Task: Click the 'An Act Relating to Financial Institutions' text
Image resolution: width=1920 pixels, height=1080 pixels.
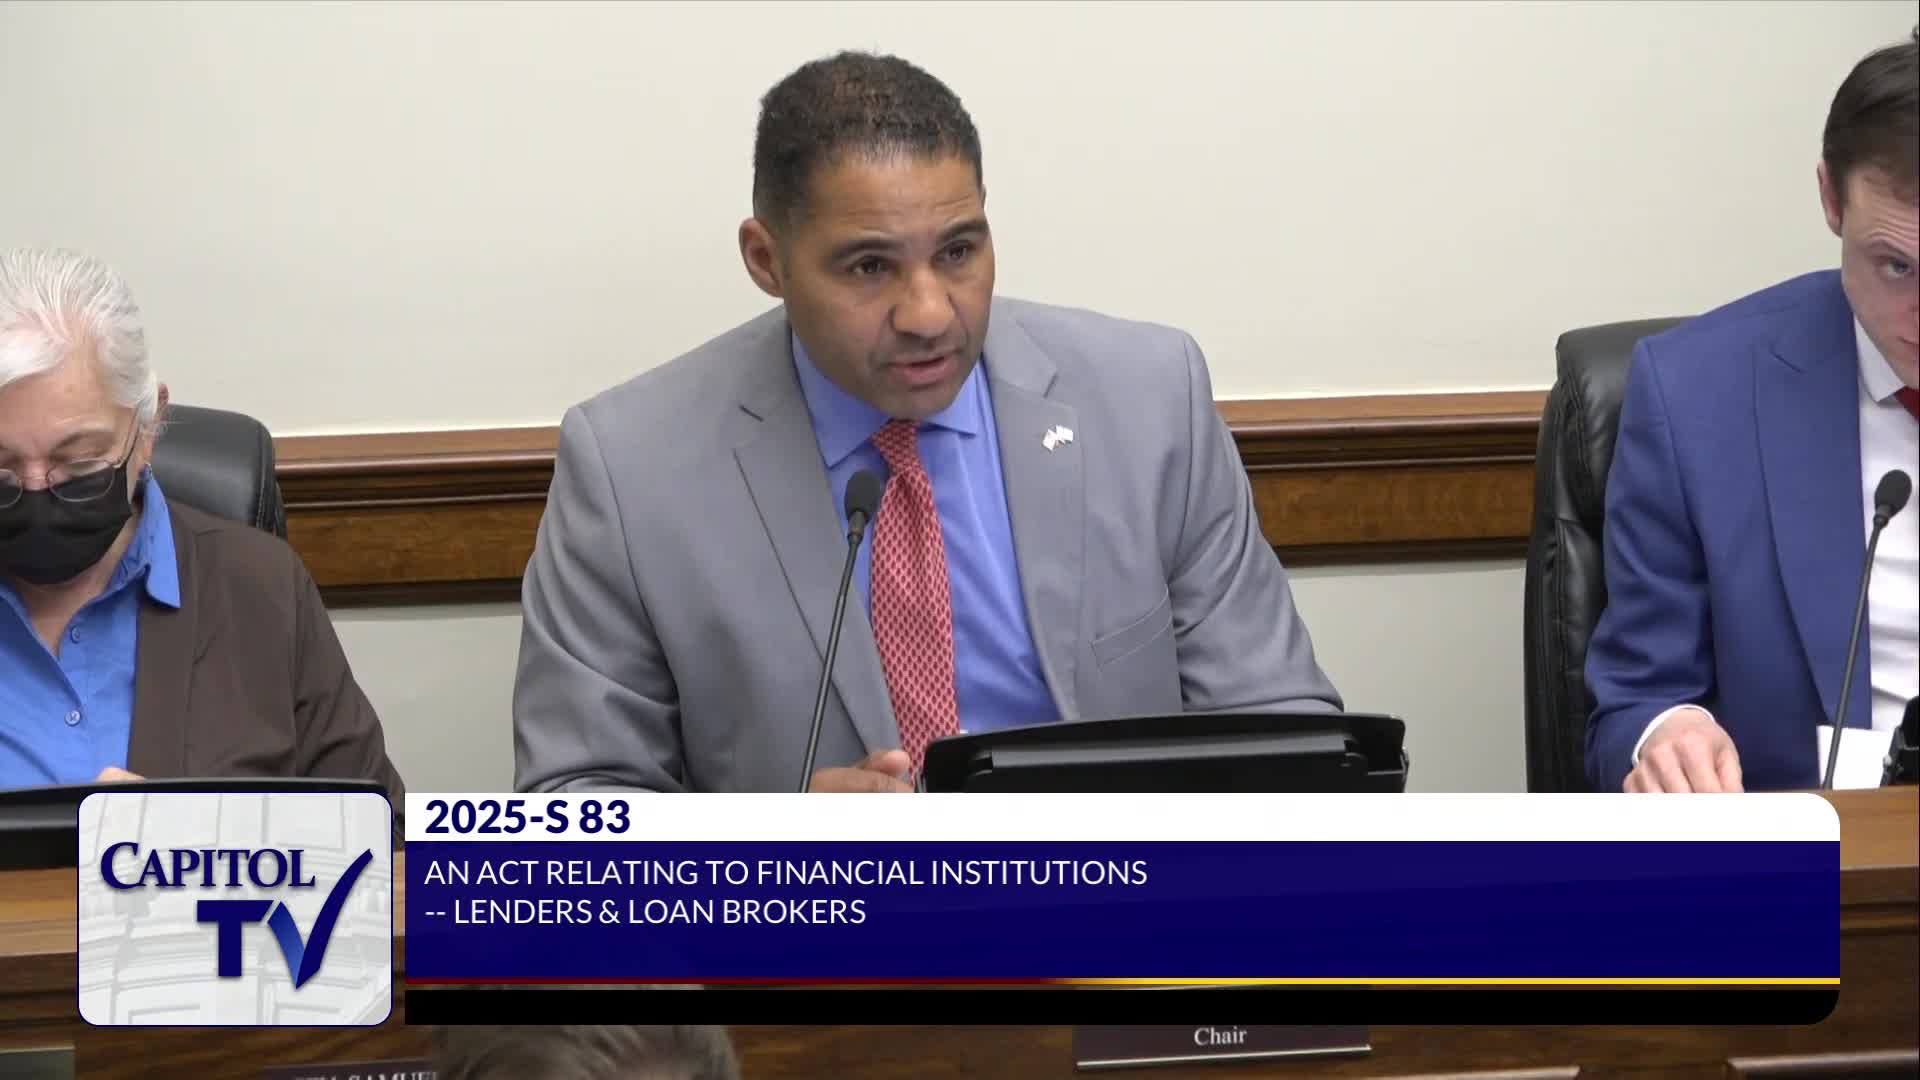Action: (x=785, y=873)
